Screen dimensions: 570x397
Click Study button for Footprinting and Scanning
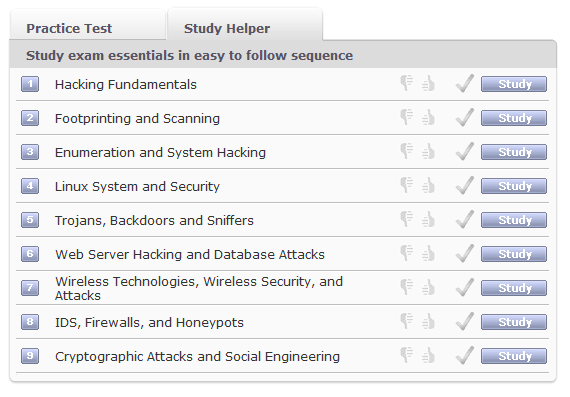[514, 118]
